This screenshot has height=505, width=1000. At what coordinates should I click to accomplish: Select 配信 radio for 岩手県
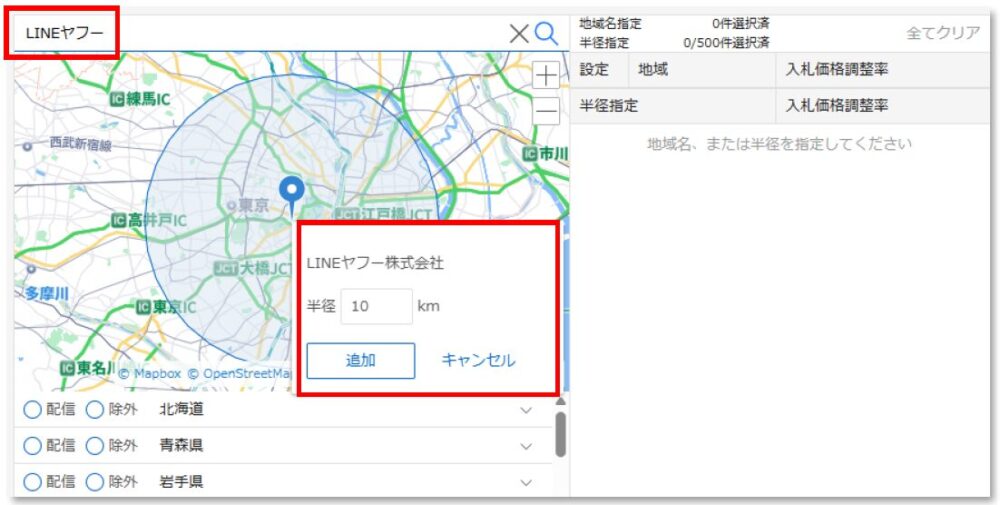point(32,482)
